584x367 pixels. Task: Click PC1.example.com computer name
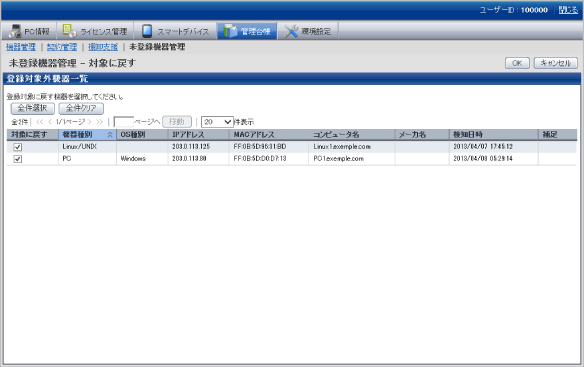pyautogui.click(x=338, y=159)
